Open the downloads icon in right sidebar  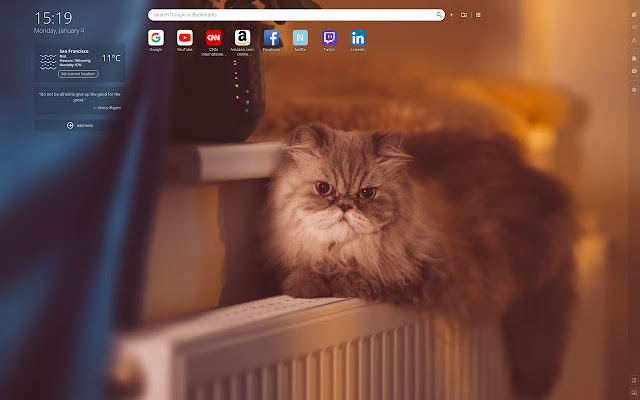634,40
